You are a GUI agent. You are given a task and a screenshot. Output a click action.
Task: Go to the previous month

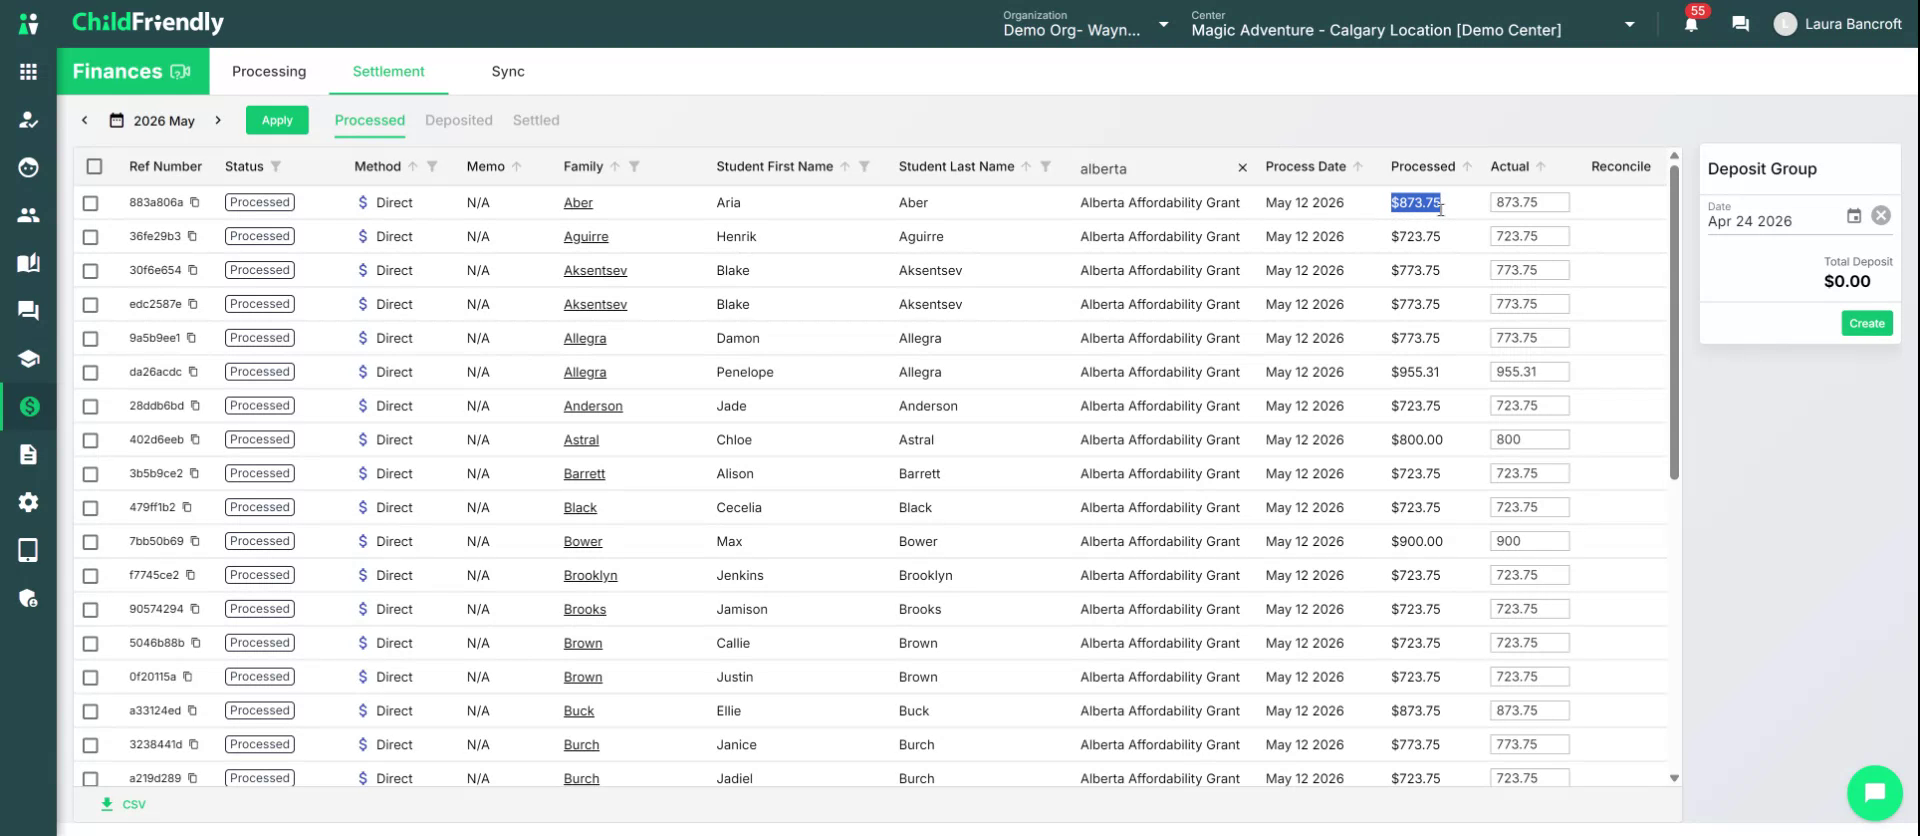click(x=85, y=120)
